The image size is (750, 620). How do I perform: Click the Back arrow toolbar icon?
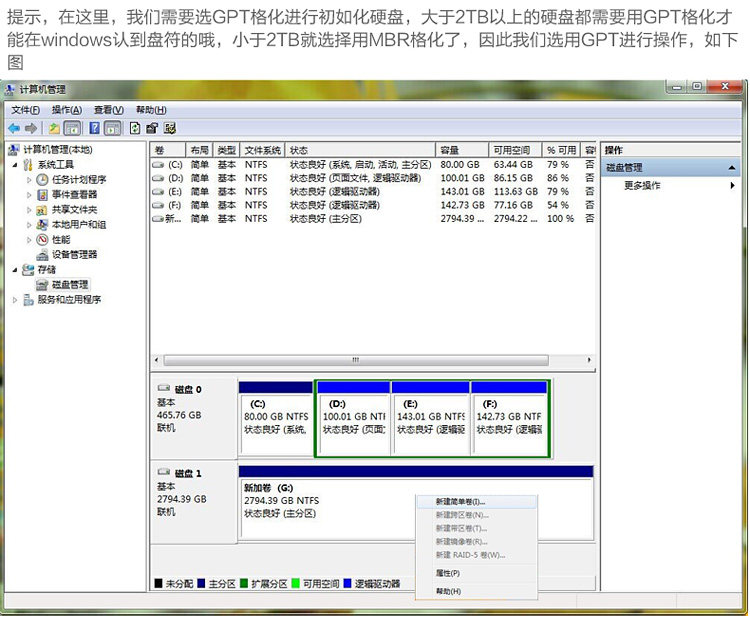tap(14, 128)
